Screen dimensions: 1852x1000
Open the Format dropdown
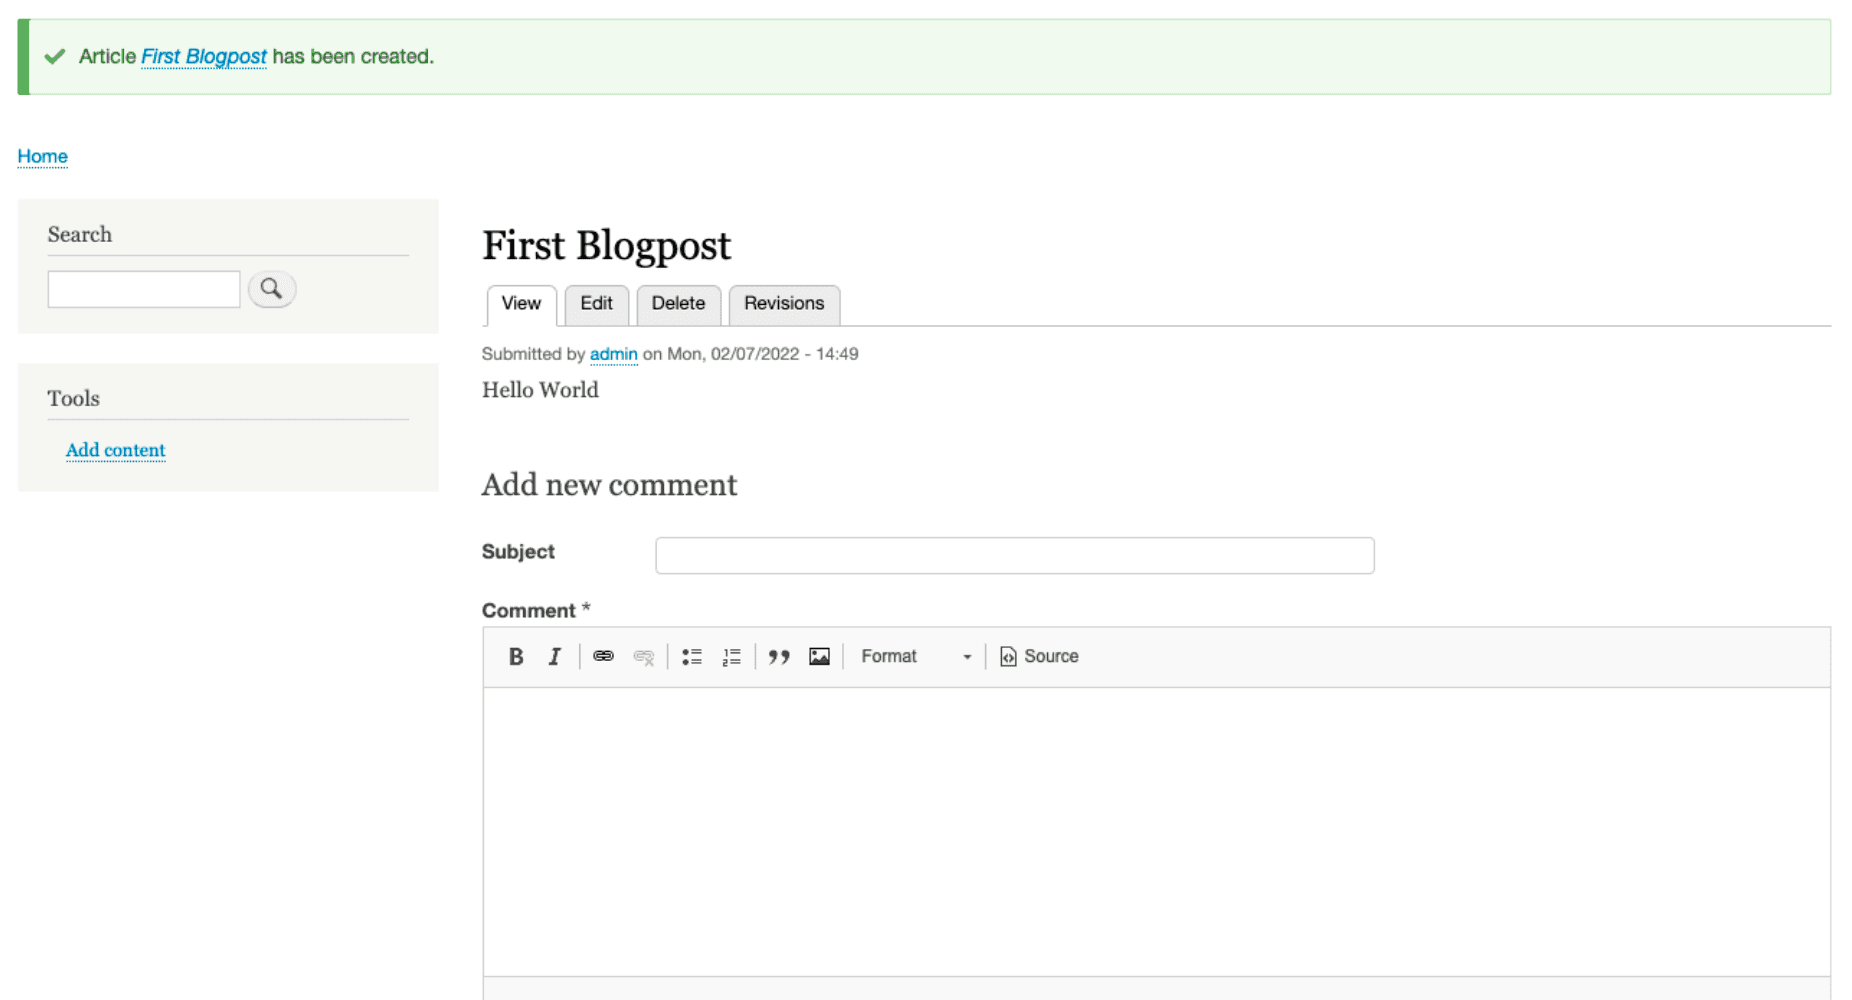pos(915,657)
